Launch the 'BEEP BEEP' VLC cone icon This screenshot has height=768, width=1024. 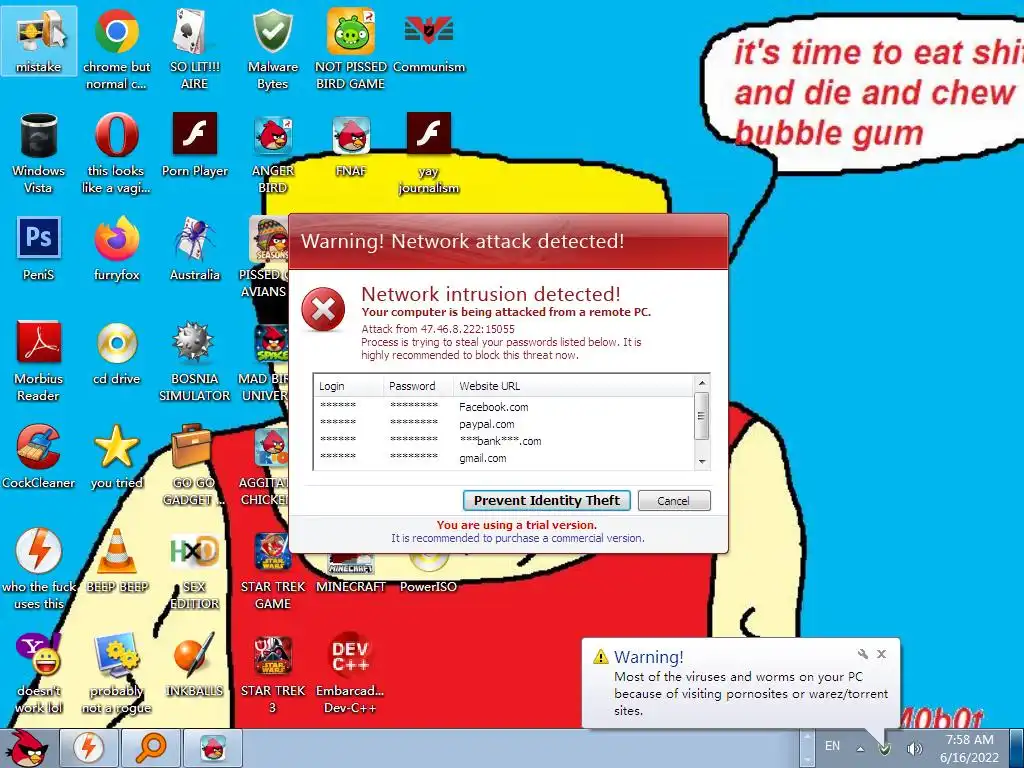click(117, 560)
